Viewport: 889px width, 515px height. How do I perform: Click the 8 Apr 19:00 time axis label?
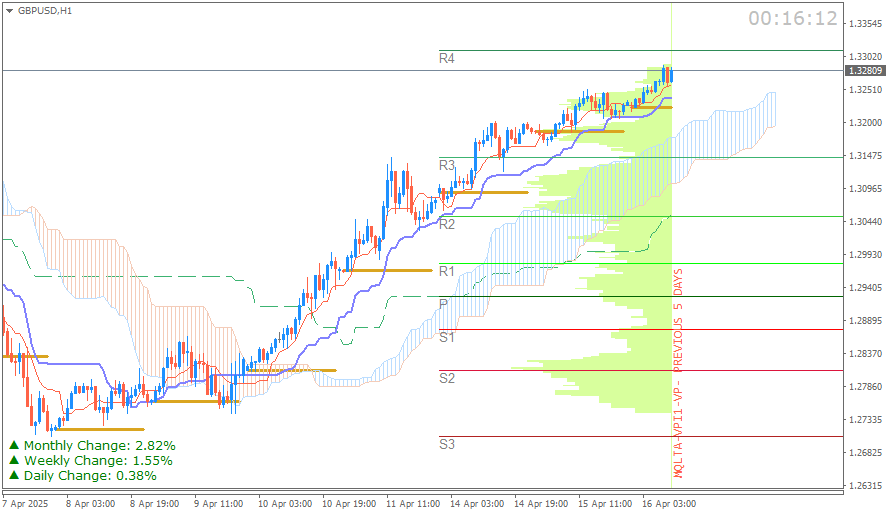point(154,504)
